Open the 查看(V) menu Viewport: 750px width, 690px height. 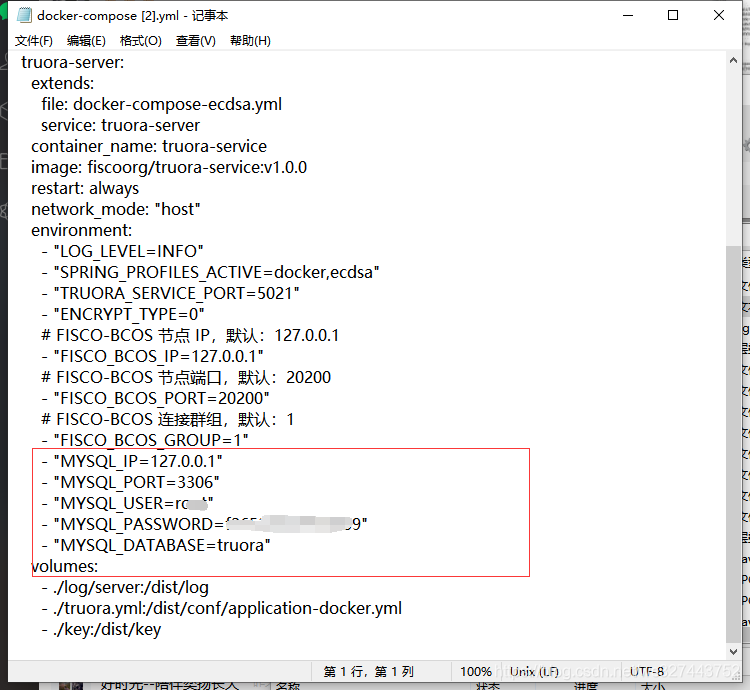coord(196,41)
